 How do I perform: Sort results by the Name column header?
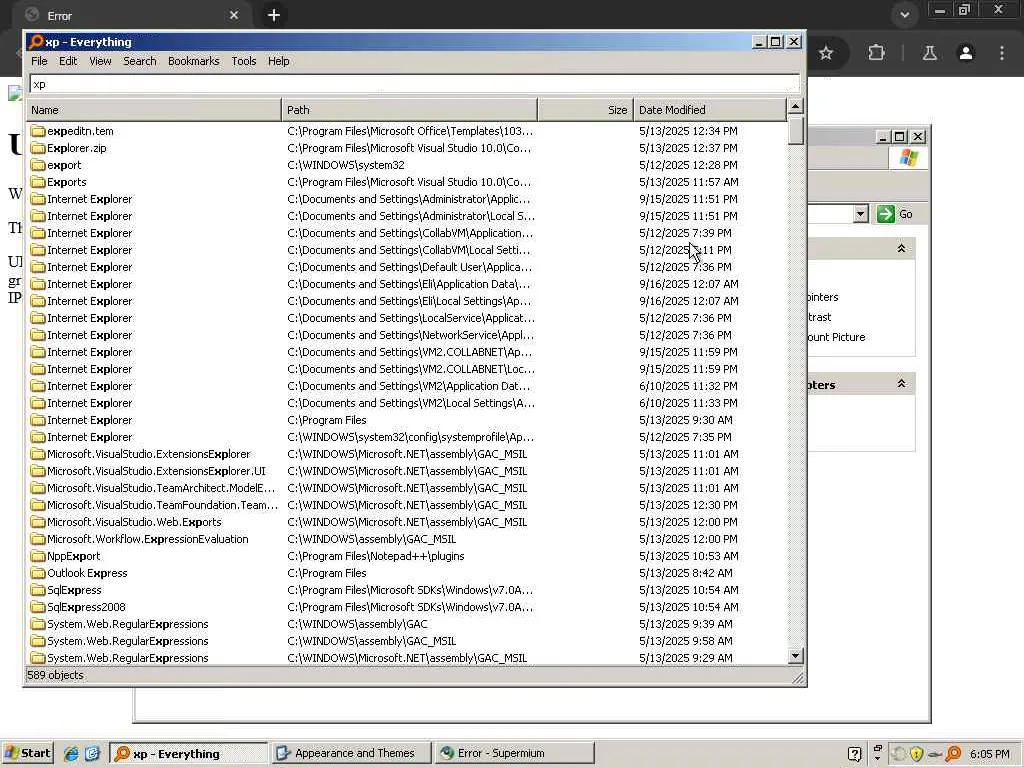(154, 110)
